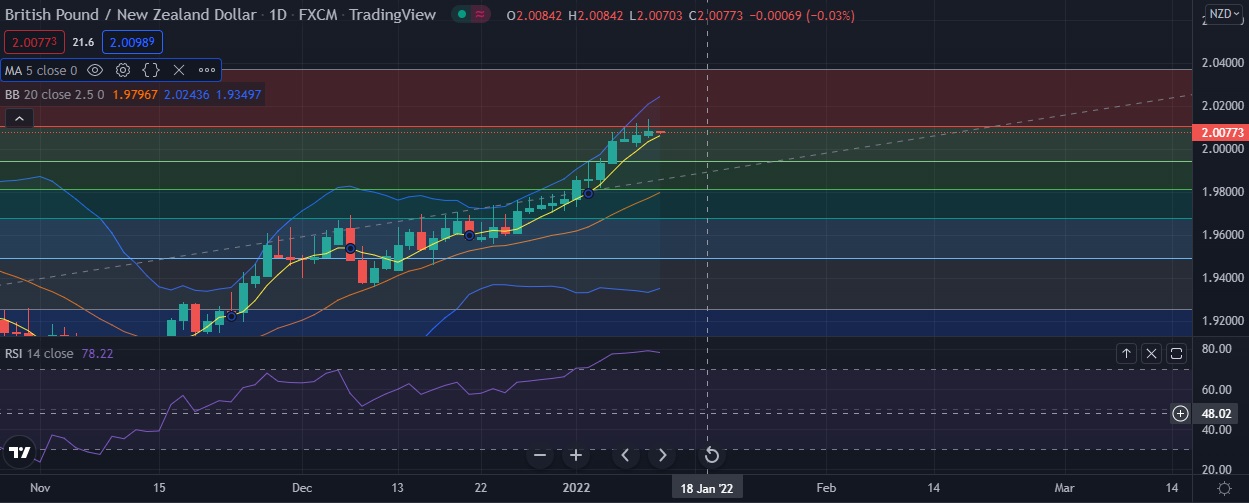
Task: Zoom out the chart with minus button
Action: (x=540, y=456)
